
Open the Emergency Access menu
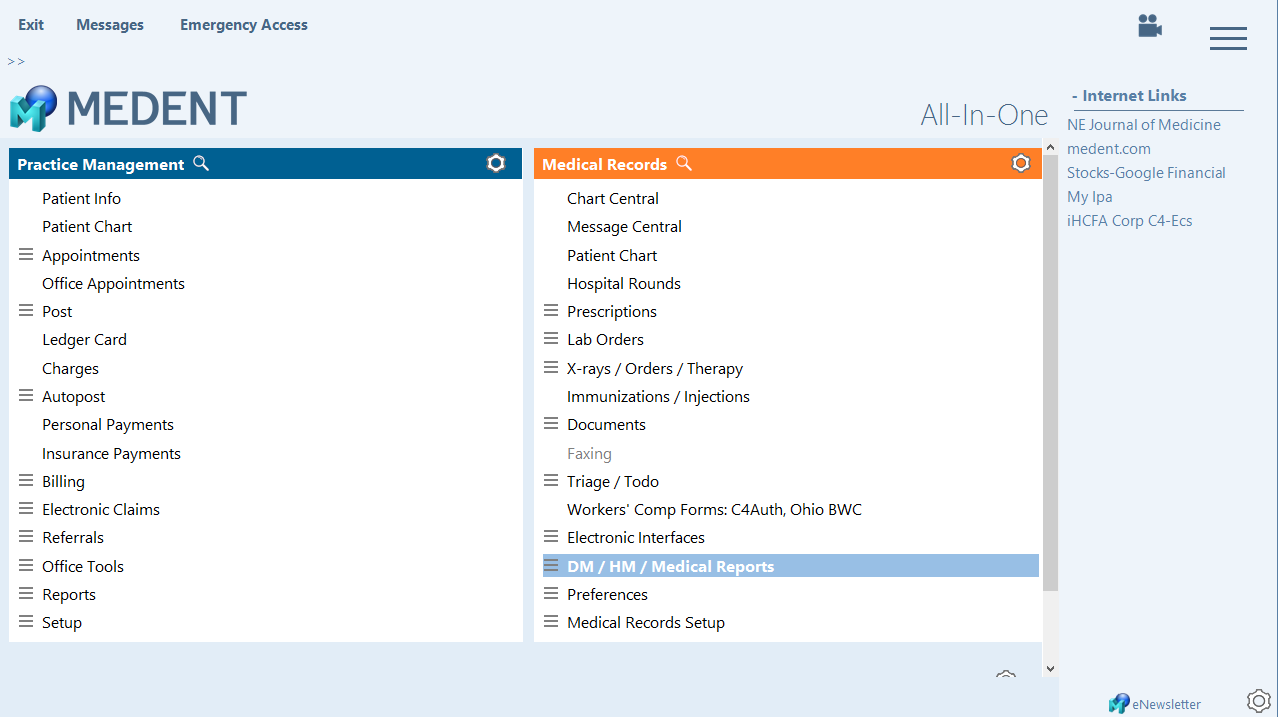(x=244, y=25)
